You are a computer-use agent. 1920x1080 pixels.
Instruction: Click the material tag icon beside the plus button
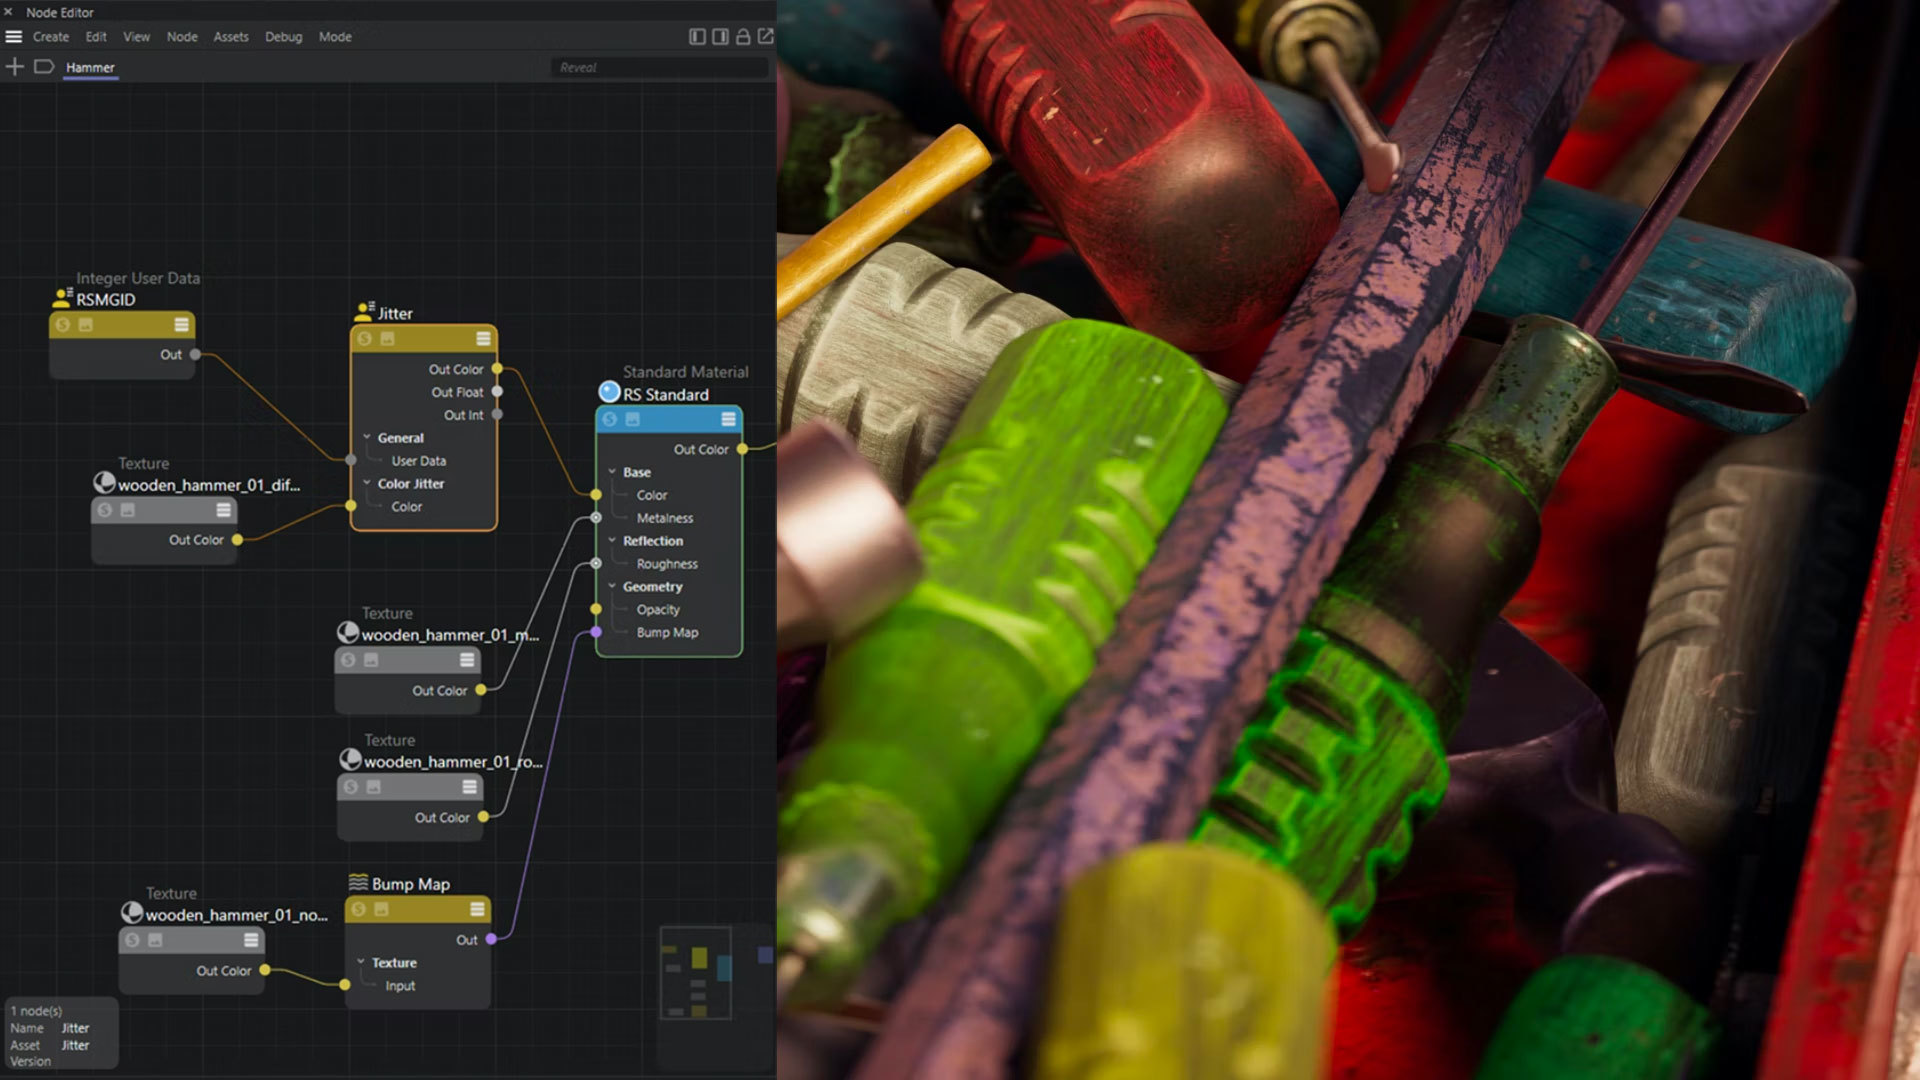pyautogui.click(x=44, y=66)
